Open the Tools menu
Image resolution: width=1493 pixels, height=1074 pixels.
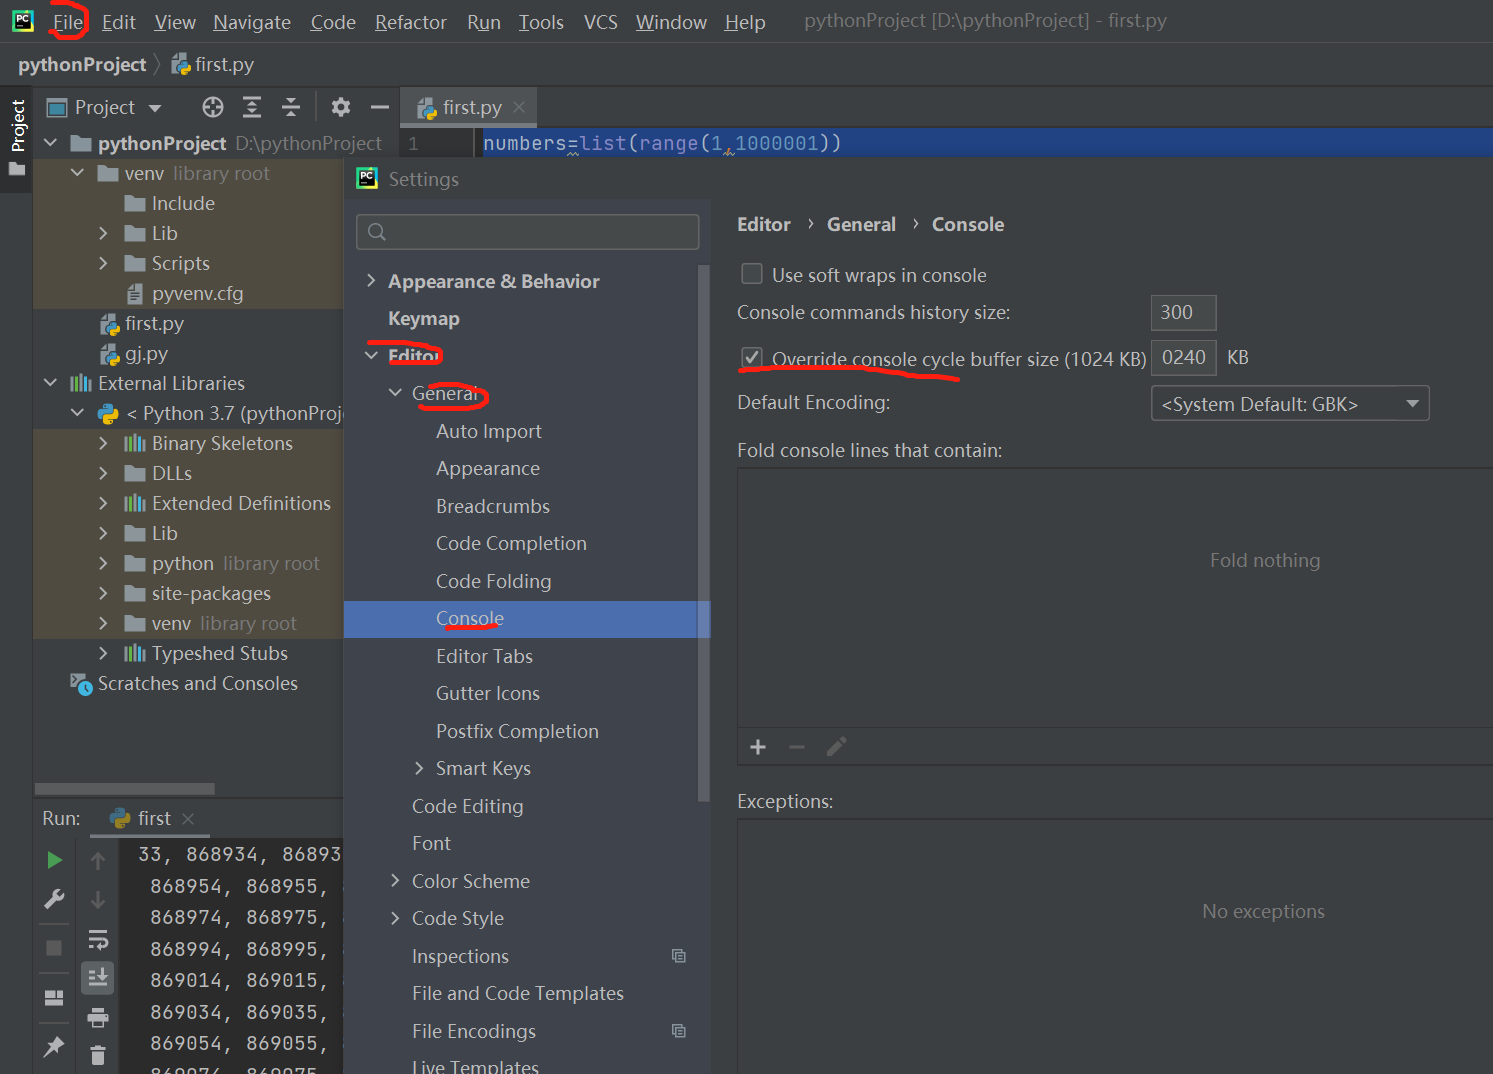[541, 22]
